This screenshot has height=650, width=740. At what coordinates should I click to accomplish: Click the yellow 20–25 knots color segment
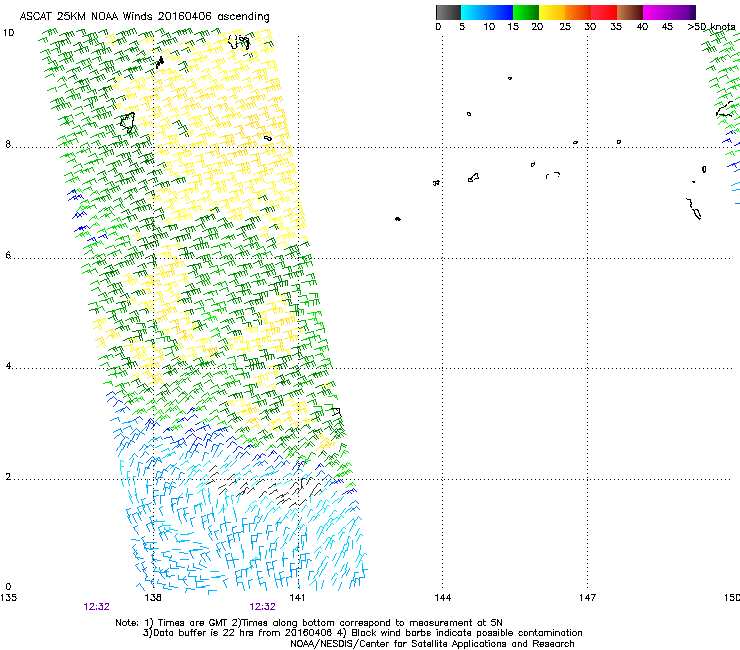point(552,12)
